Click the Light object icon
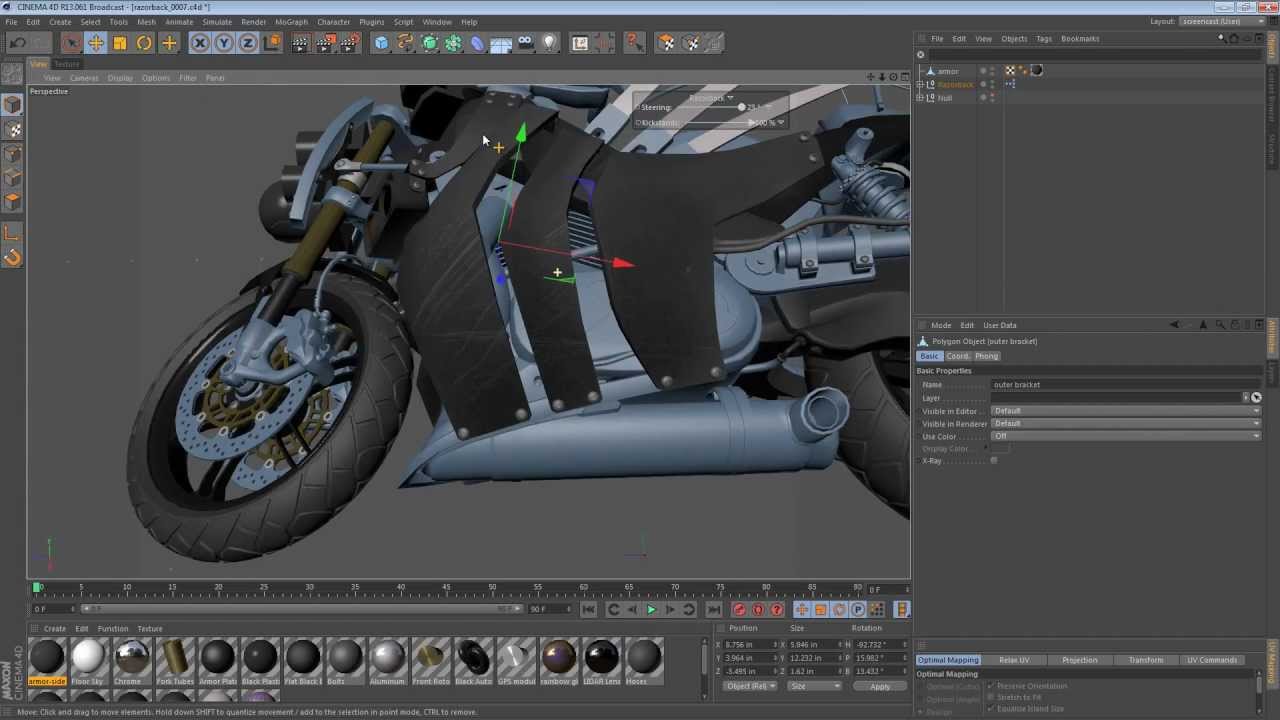The image size is (1280, 720). (549, 43)
